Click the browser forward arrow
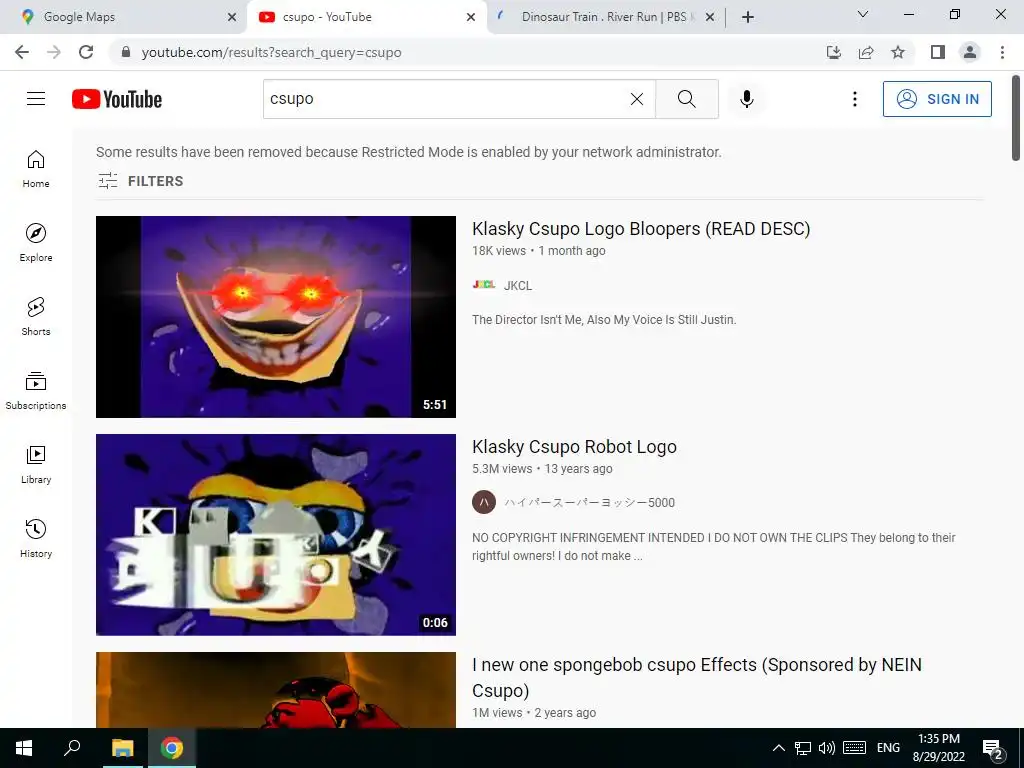 pyautogui.click(x=54, y=52)
